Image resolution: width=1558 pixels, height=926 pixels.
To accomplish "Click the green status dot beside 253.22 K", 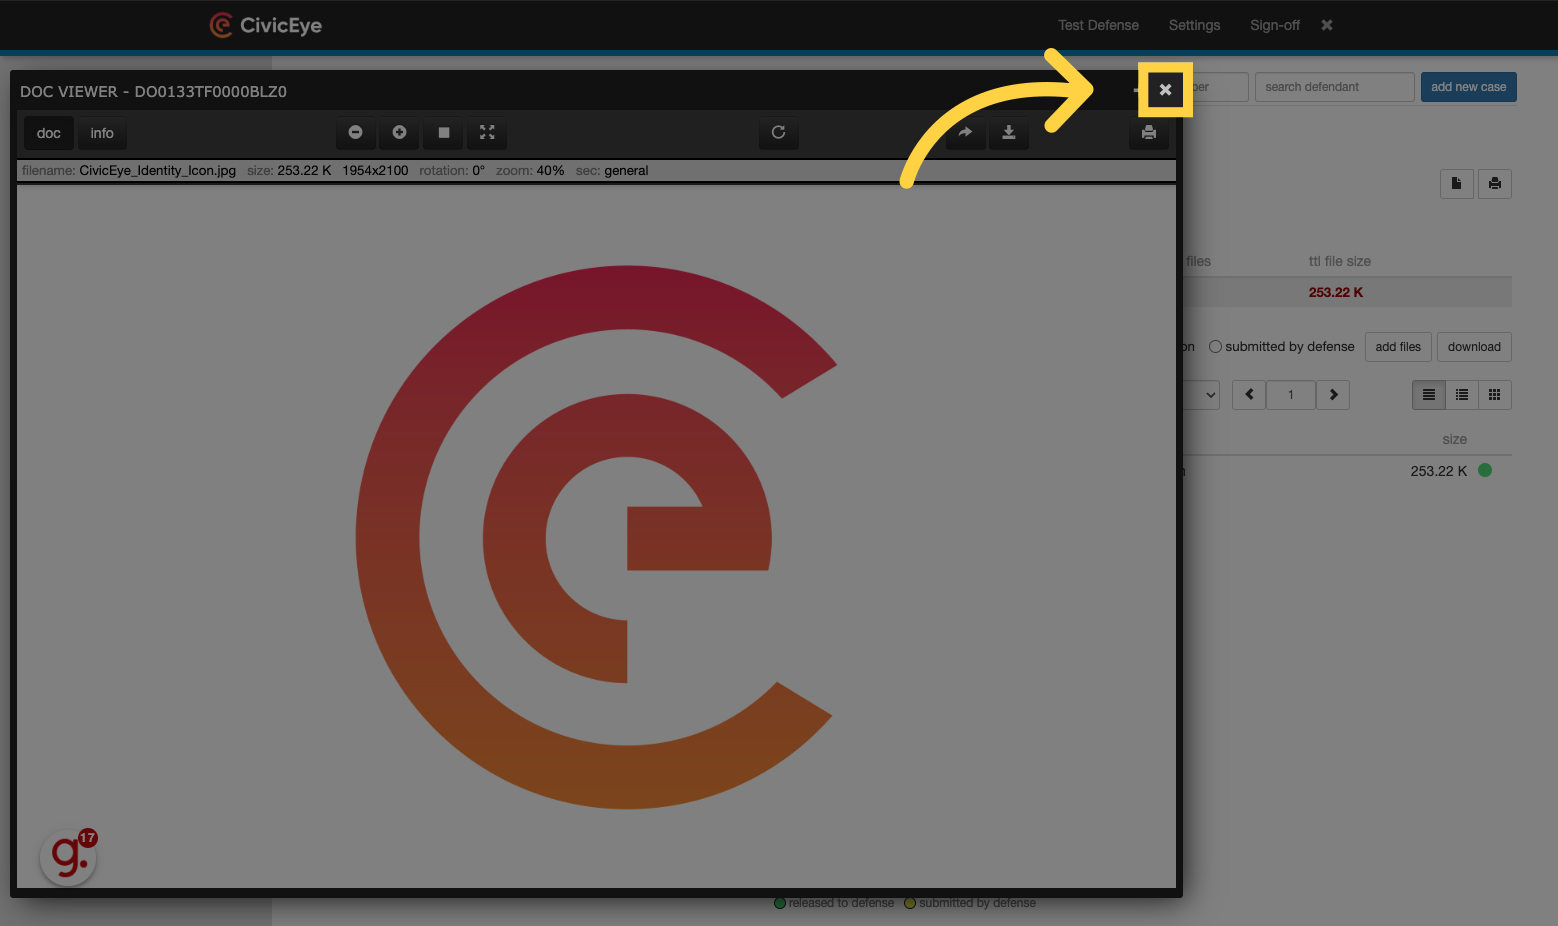I will pos(1485,470).
